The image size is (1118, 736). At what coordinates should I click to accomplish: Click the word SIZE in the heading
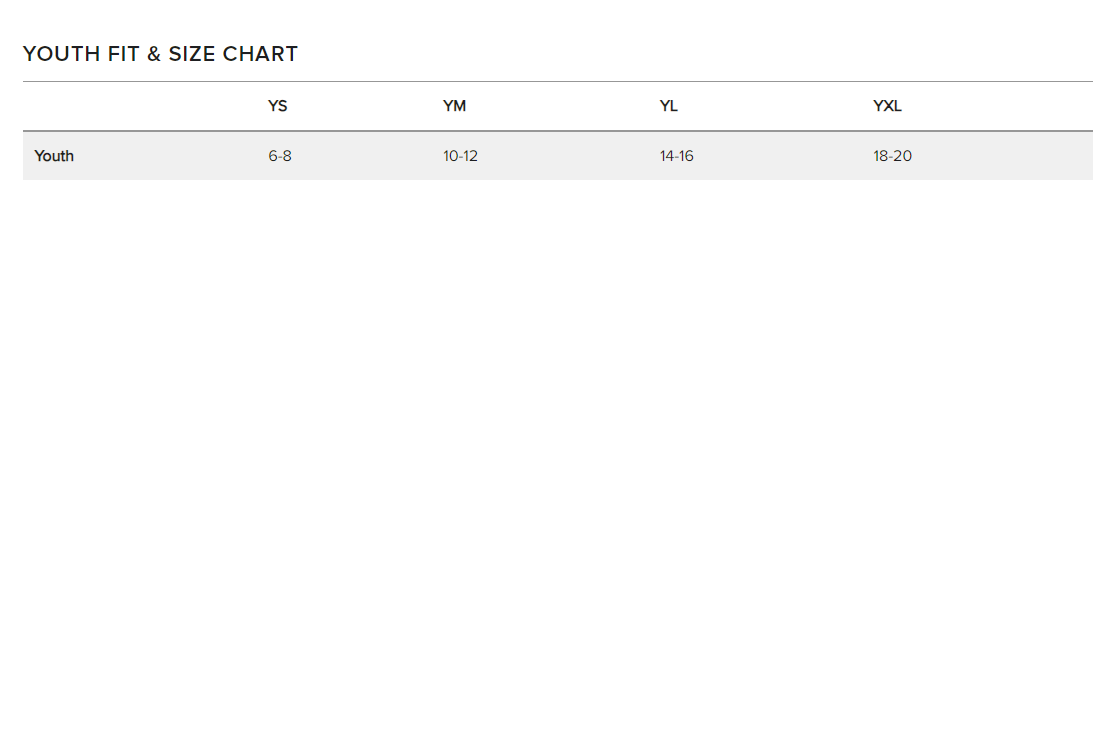coord(192,54)
